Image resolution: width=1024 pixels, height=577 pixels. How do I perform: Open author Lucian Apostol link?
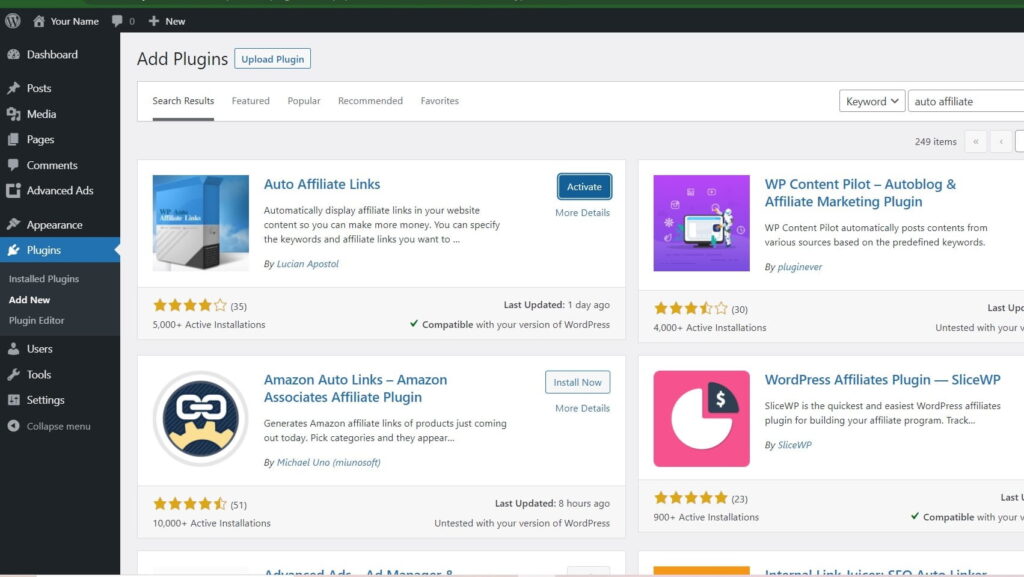point(308,264)
